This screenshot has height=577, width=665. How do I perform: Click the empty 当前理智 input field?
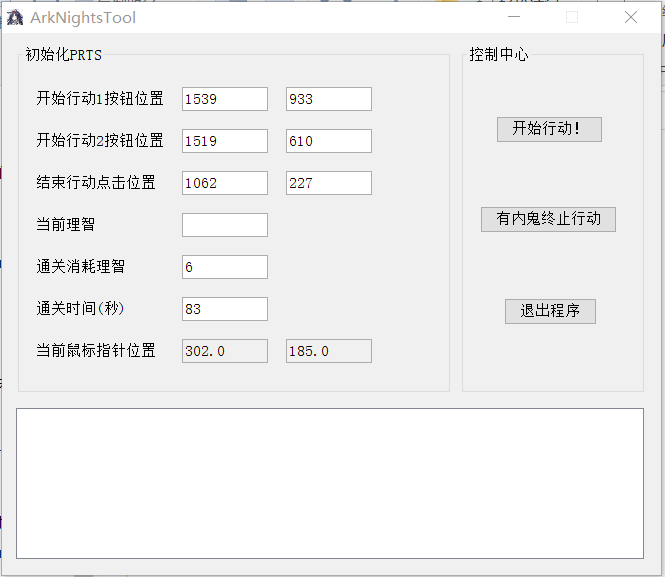[x=225, y=225]
